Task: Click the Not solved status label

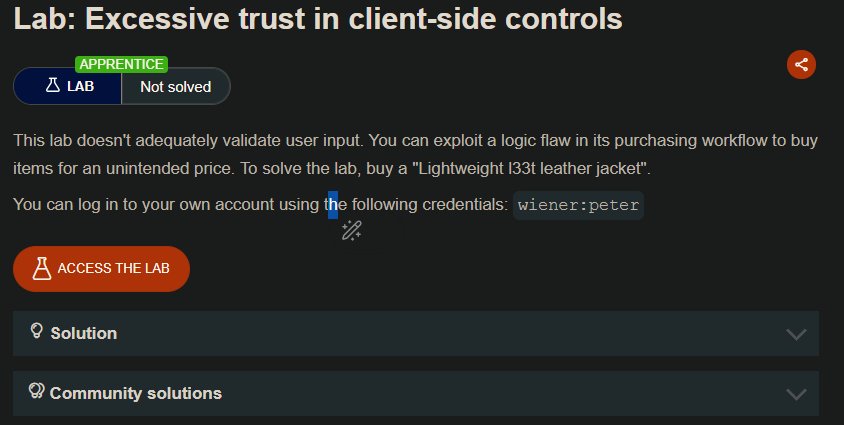Action: click(x=175, y=86)
